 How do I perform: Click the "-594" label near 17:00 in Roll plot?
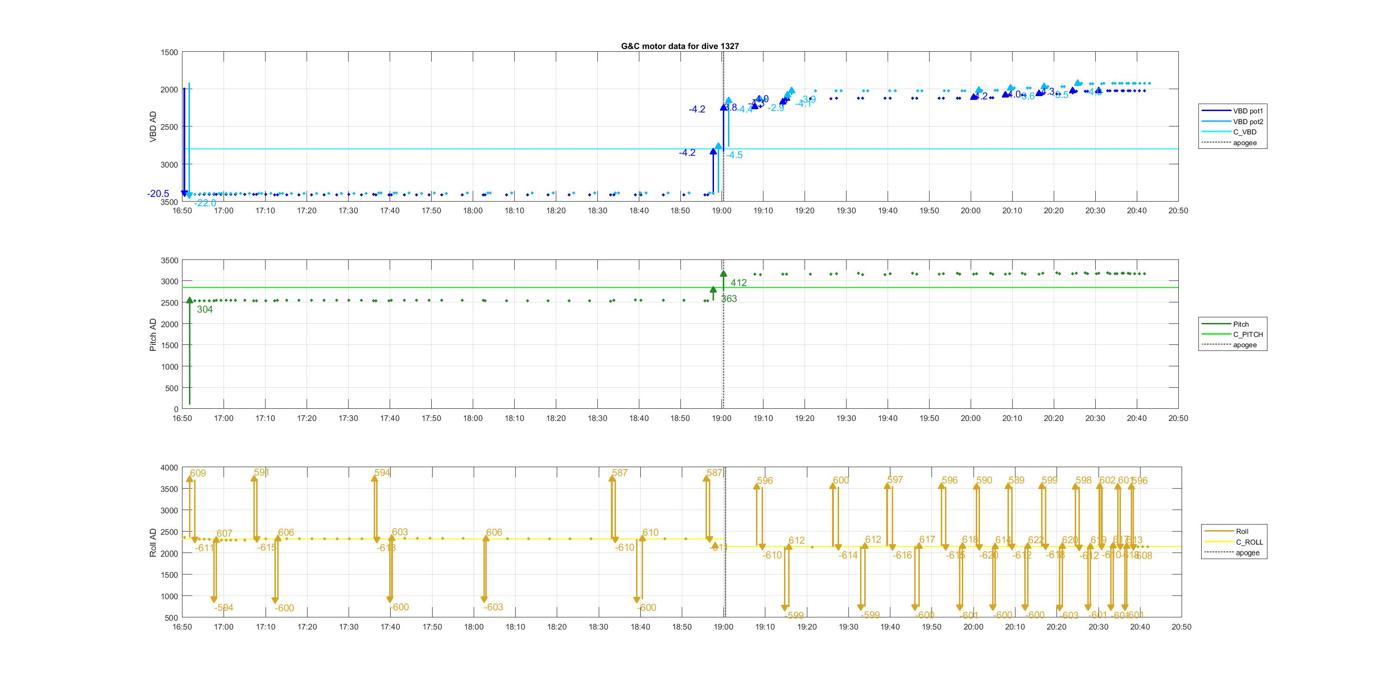[x=224, y=608]
